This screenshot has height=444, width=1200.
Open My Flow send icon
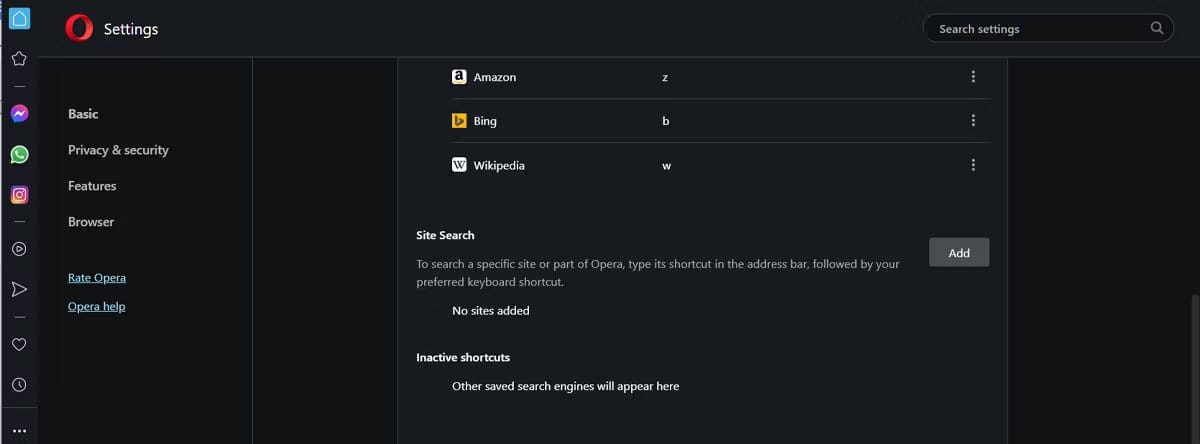[19, 289]
